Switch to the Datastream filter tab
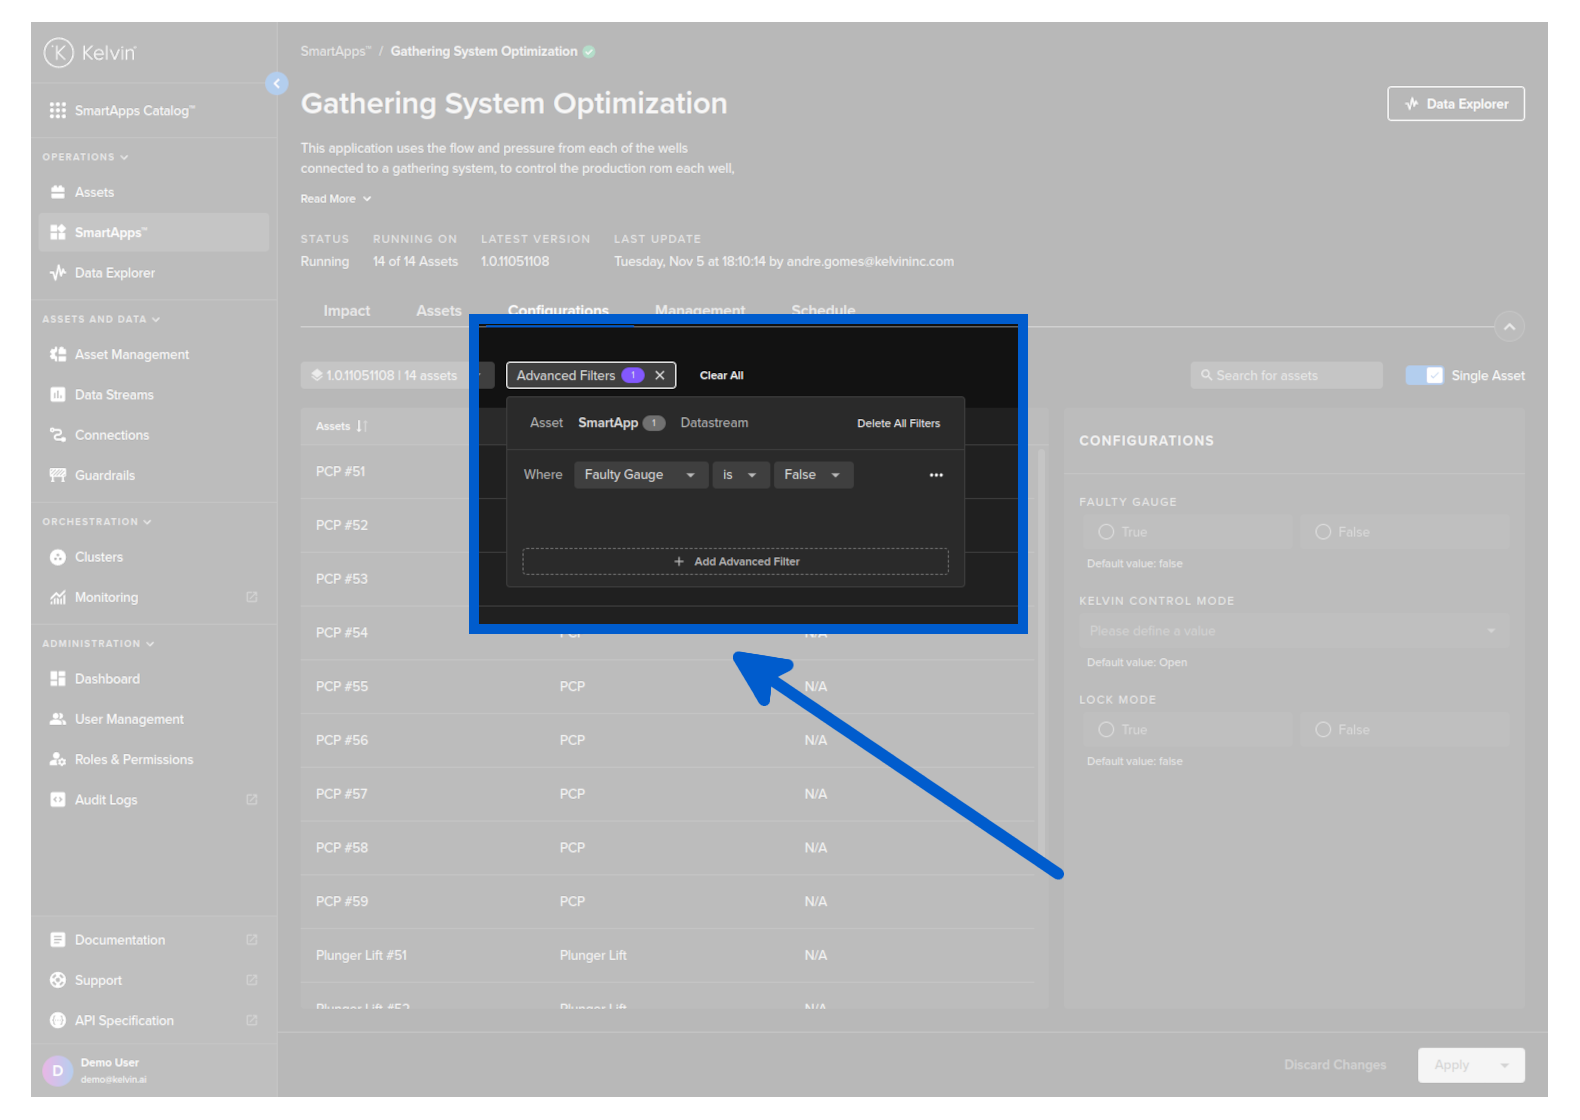Screen dimensions: 1580x1120 point(714,423)
